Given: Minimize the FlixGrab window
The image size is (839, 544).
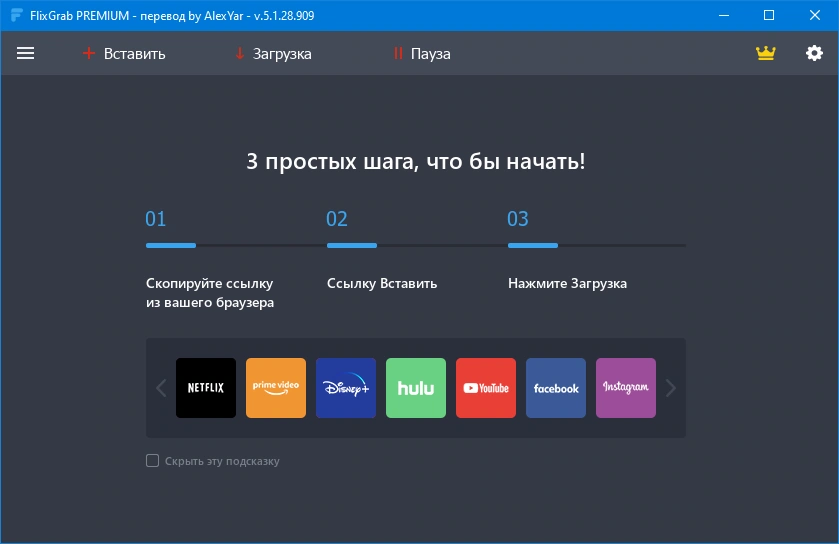Looking at the screenshot, I should pyautogui.click(x=723, y=15).
